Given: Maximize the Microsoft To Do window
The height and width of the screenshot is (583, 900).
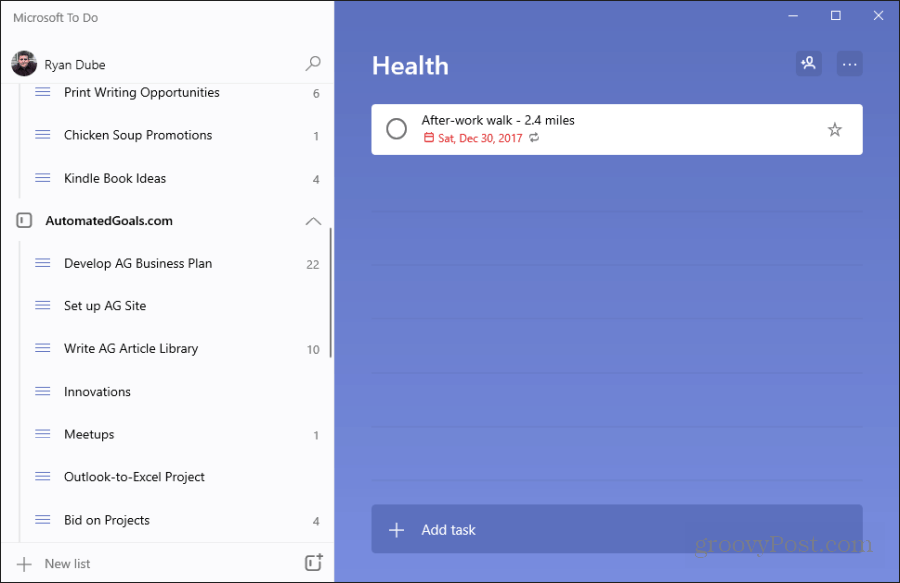Looking at the screenshot, I should pyautogui.click(x=836, y=16).
